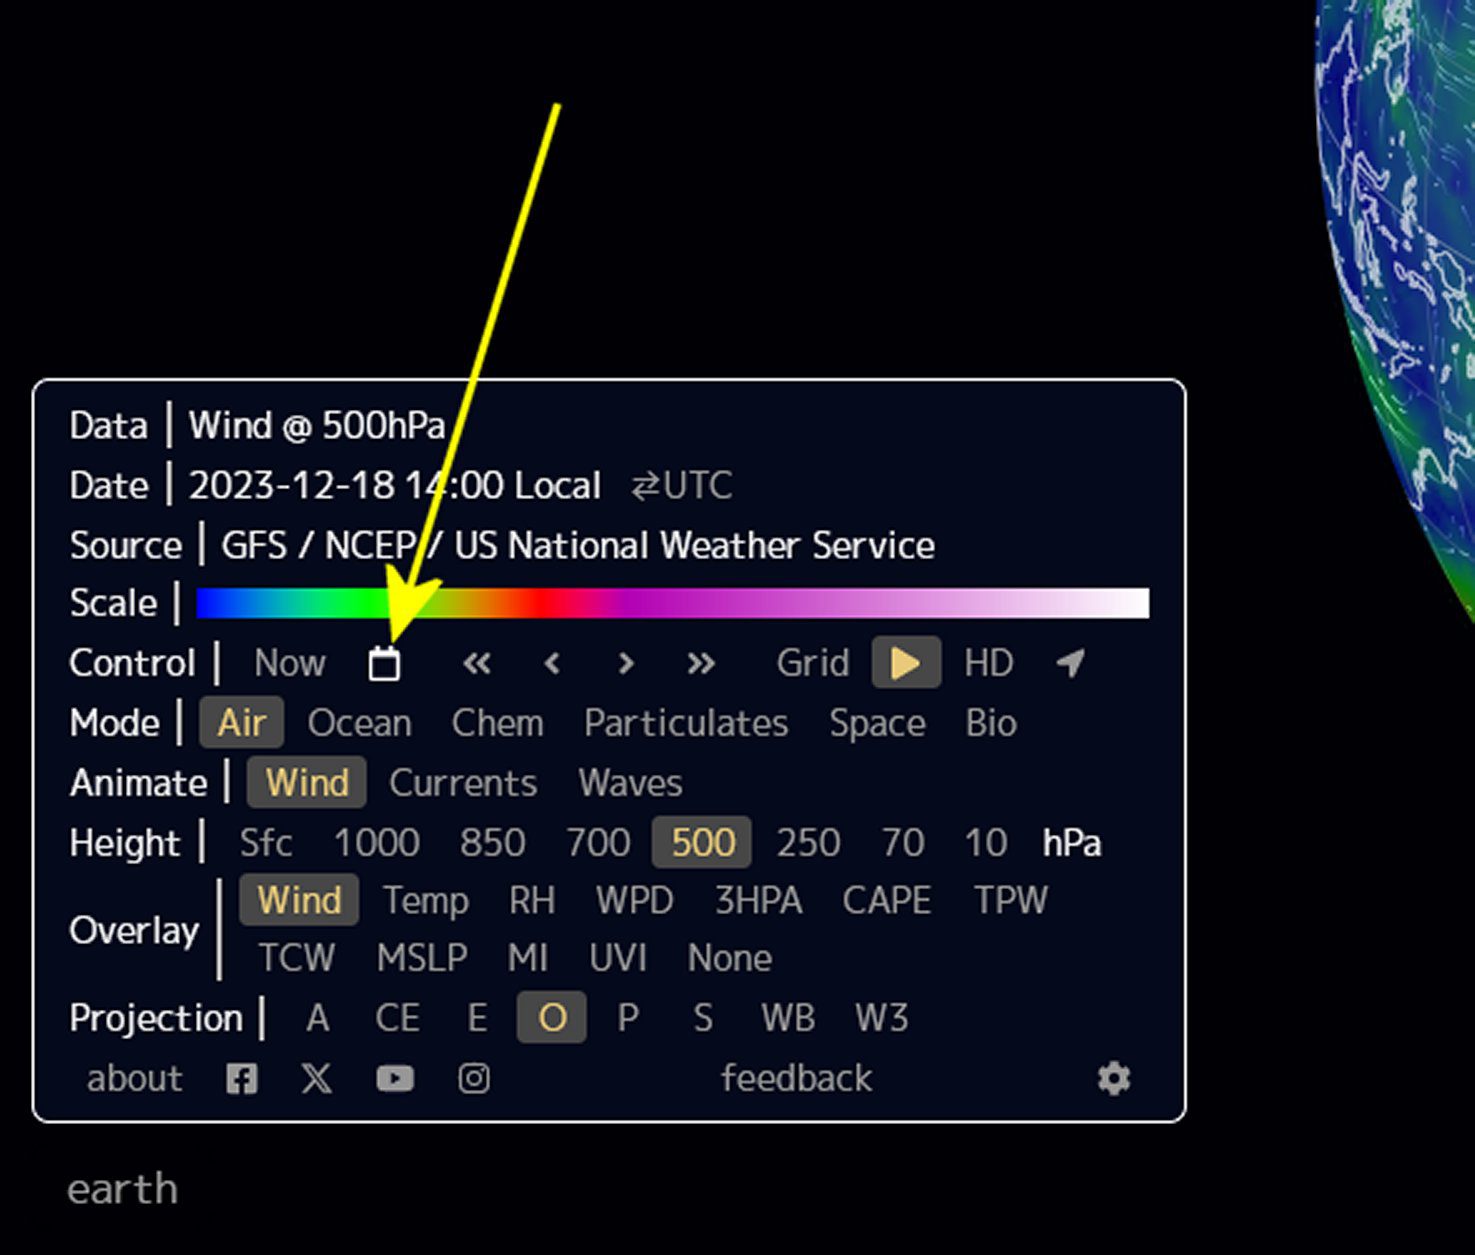The width and height of the screenshot is (1475, 1255).
Task: Toggle HD mode
Action: coord(988,663)
